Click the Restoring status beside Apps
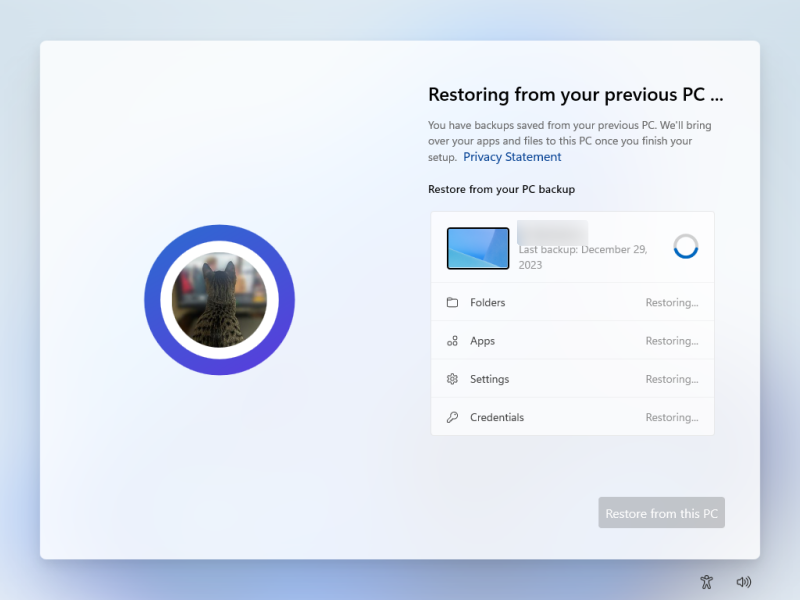The width and height of the screenshot is (800, 600). (x=671, y=341)
